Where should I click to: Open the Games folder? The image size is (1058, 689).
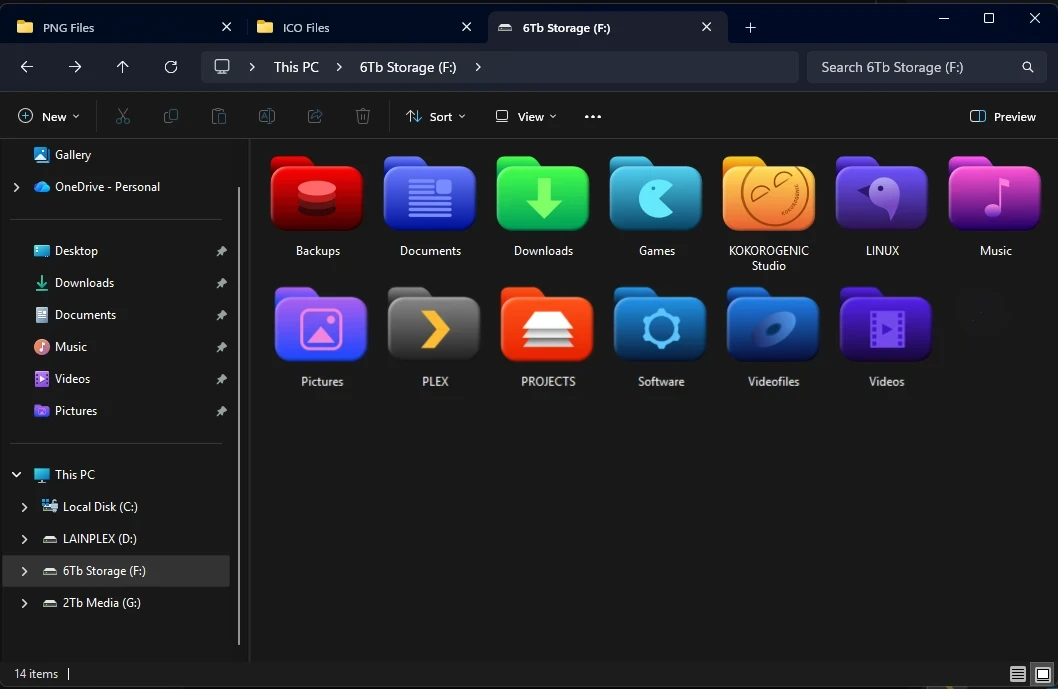coord(656,194)
